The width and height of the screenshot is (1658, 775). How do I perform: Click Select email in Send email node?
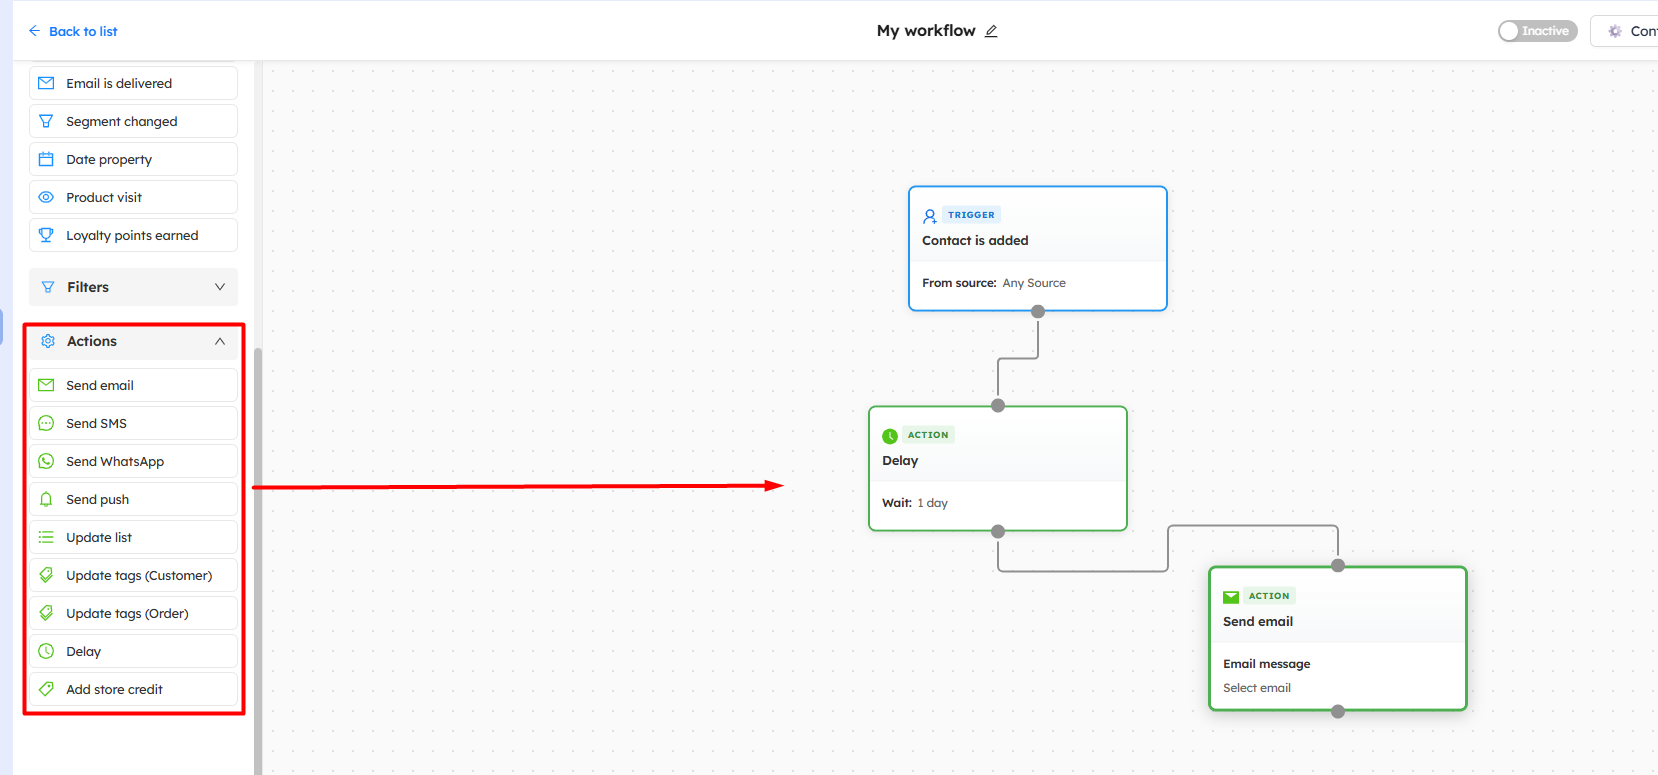[1257, 688]
